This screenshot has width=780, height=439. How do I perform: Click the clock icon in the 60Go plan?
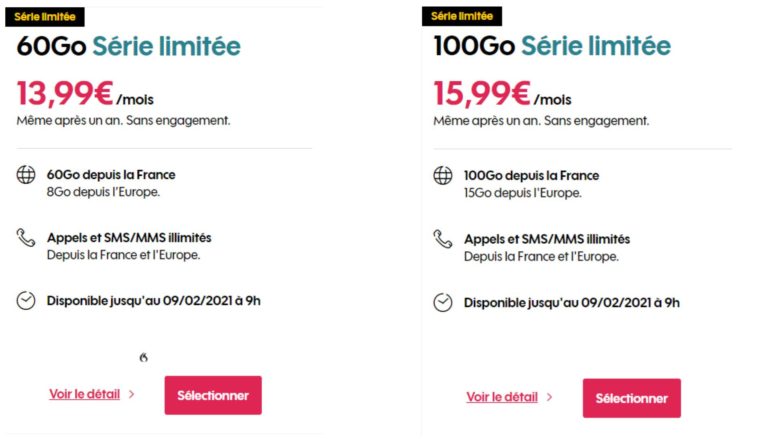pos(26,300)
